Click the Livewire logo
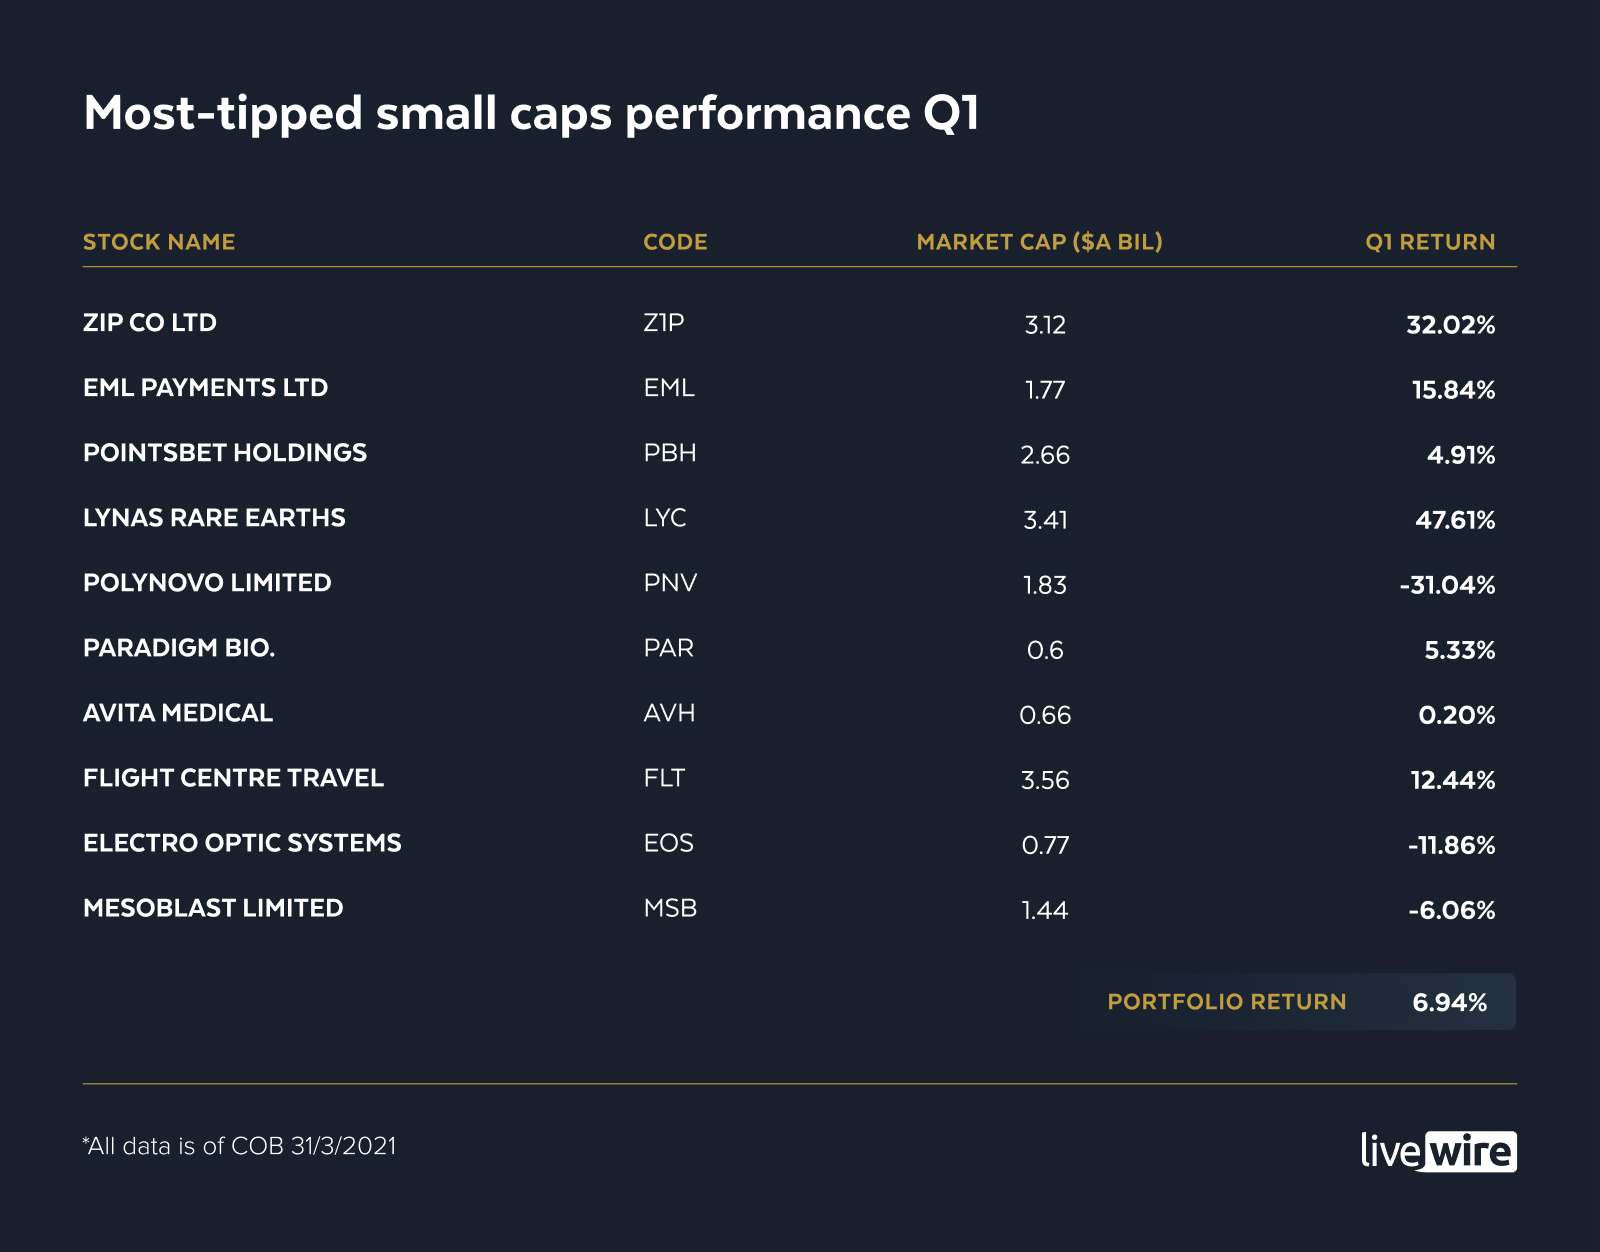Screen dimensions: 1600x1252 click(x=1438, y=1151)
